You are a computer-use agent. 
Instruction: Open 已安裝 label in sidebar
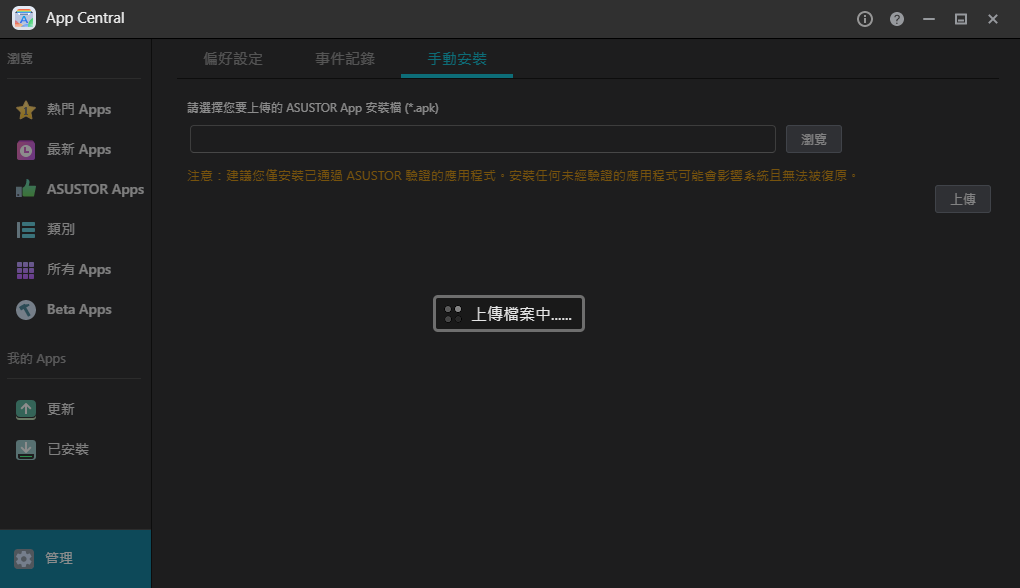coord(68,449)
